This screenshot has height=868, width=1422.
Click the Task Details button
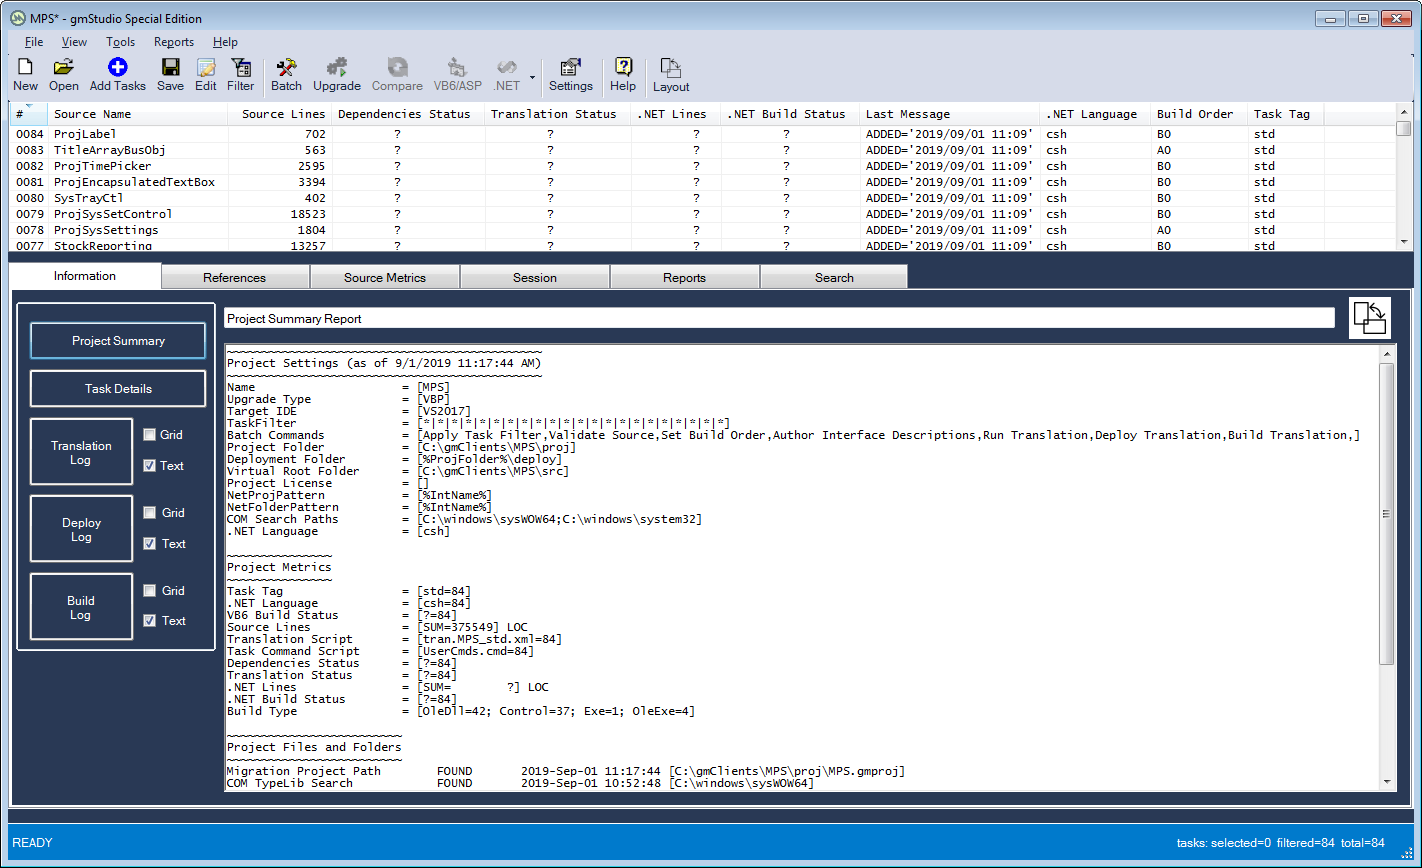[x=118, y=389]
